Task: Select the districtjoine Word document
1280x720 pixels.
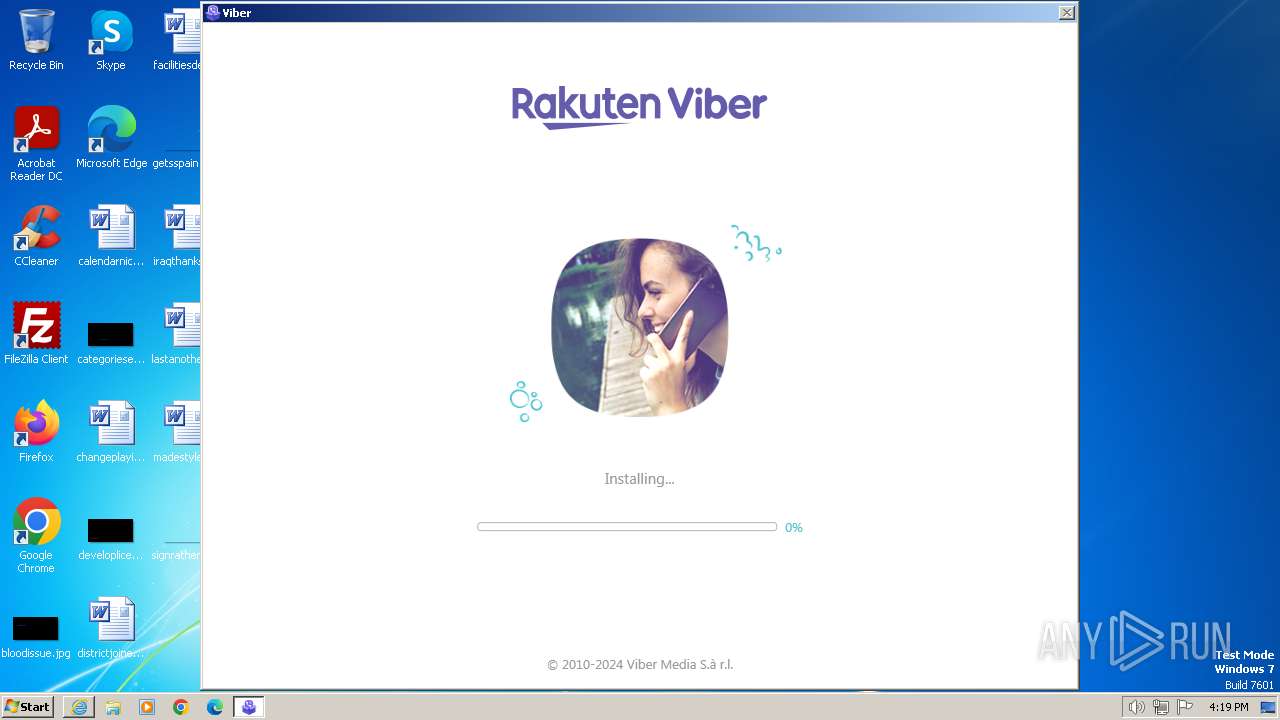Action: [111, 627]
